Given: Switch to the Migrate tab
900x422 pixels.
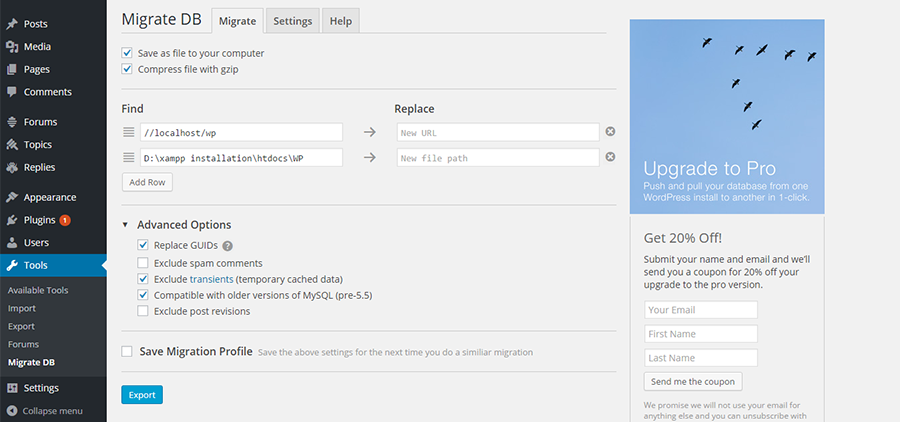Looking at the screenshot, I should click(238, 21).
